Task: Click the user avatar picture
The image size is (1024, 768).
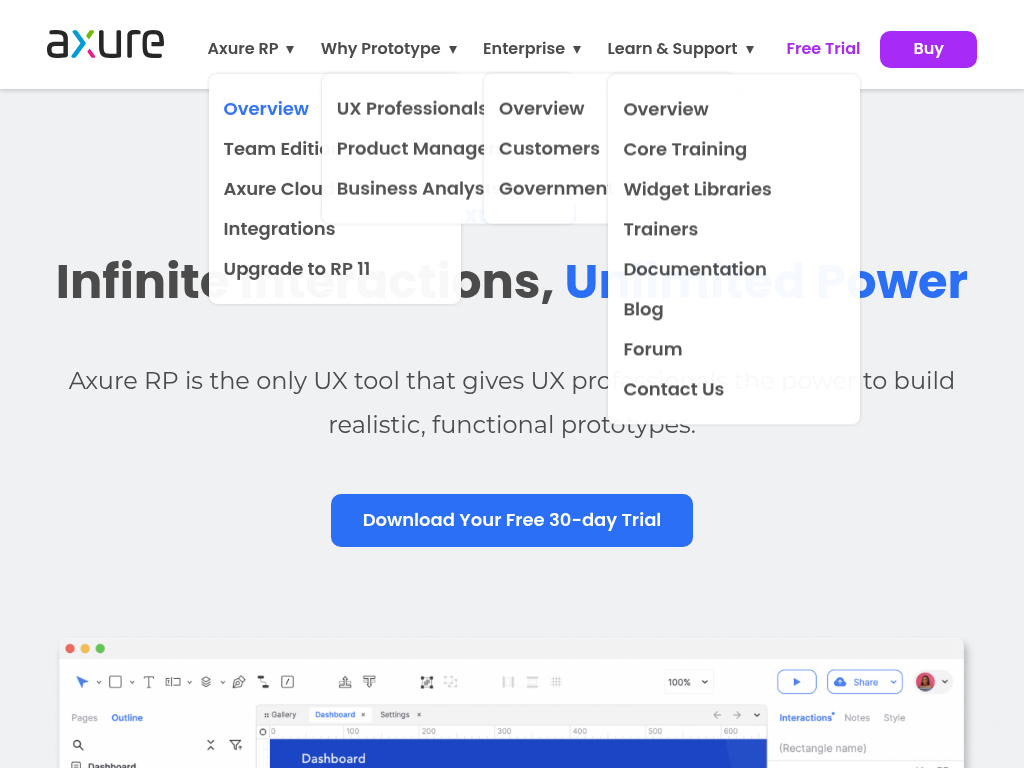Action: pyautogui.click(x=925, y=682)
